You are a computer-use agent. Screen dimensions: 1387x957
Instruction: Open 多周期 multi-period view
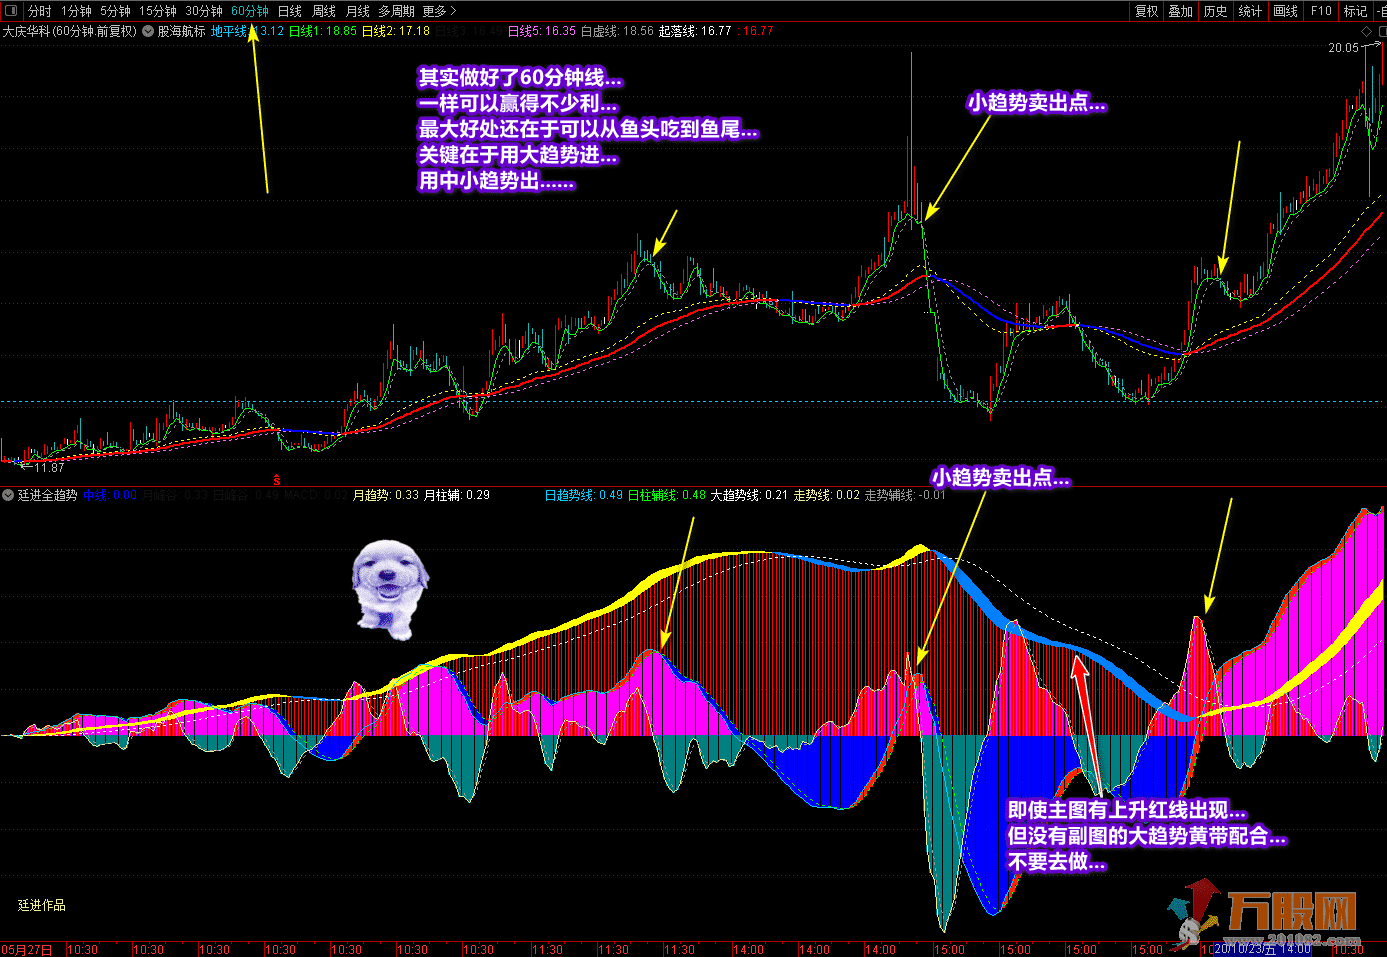point(396,11)
